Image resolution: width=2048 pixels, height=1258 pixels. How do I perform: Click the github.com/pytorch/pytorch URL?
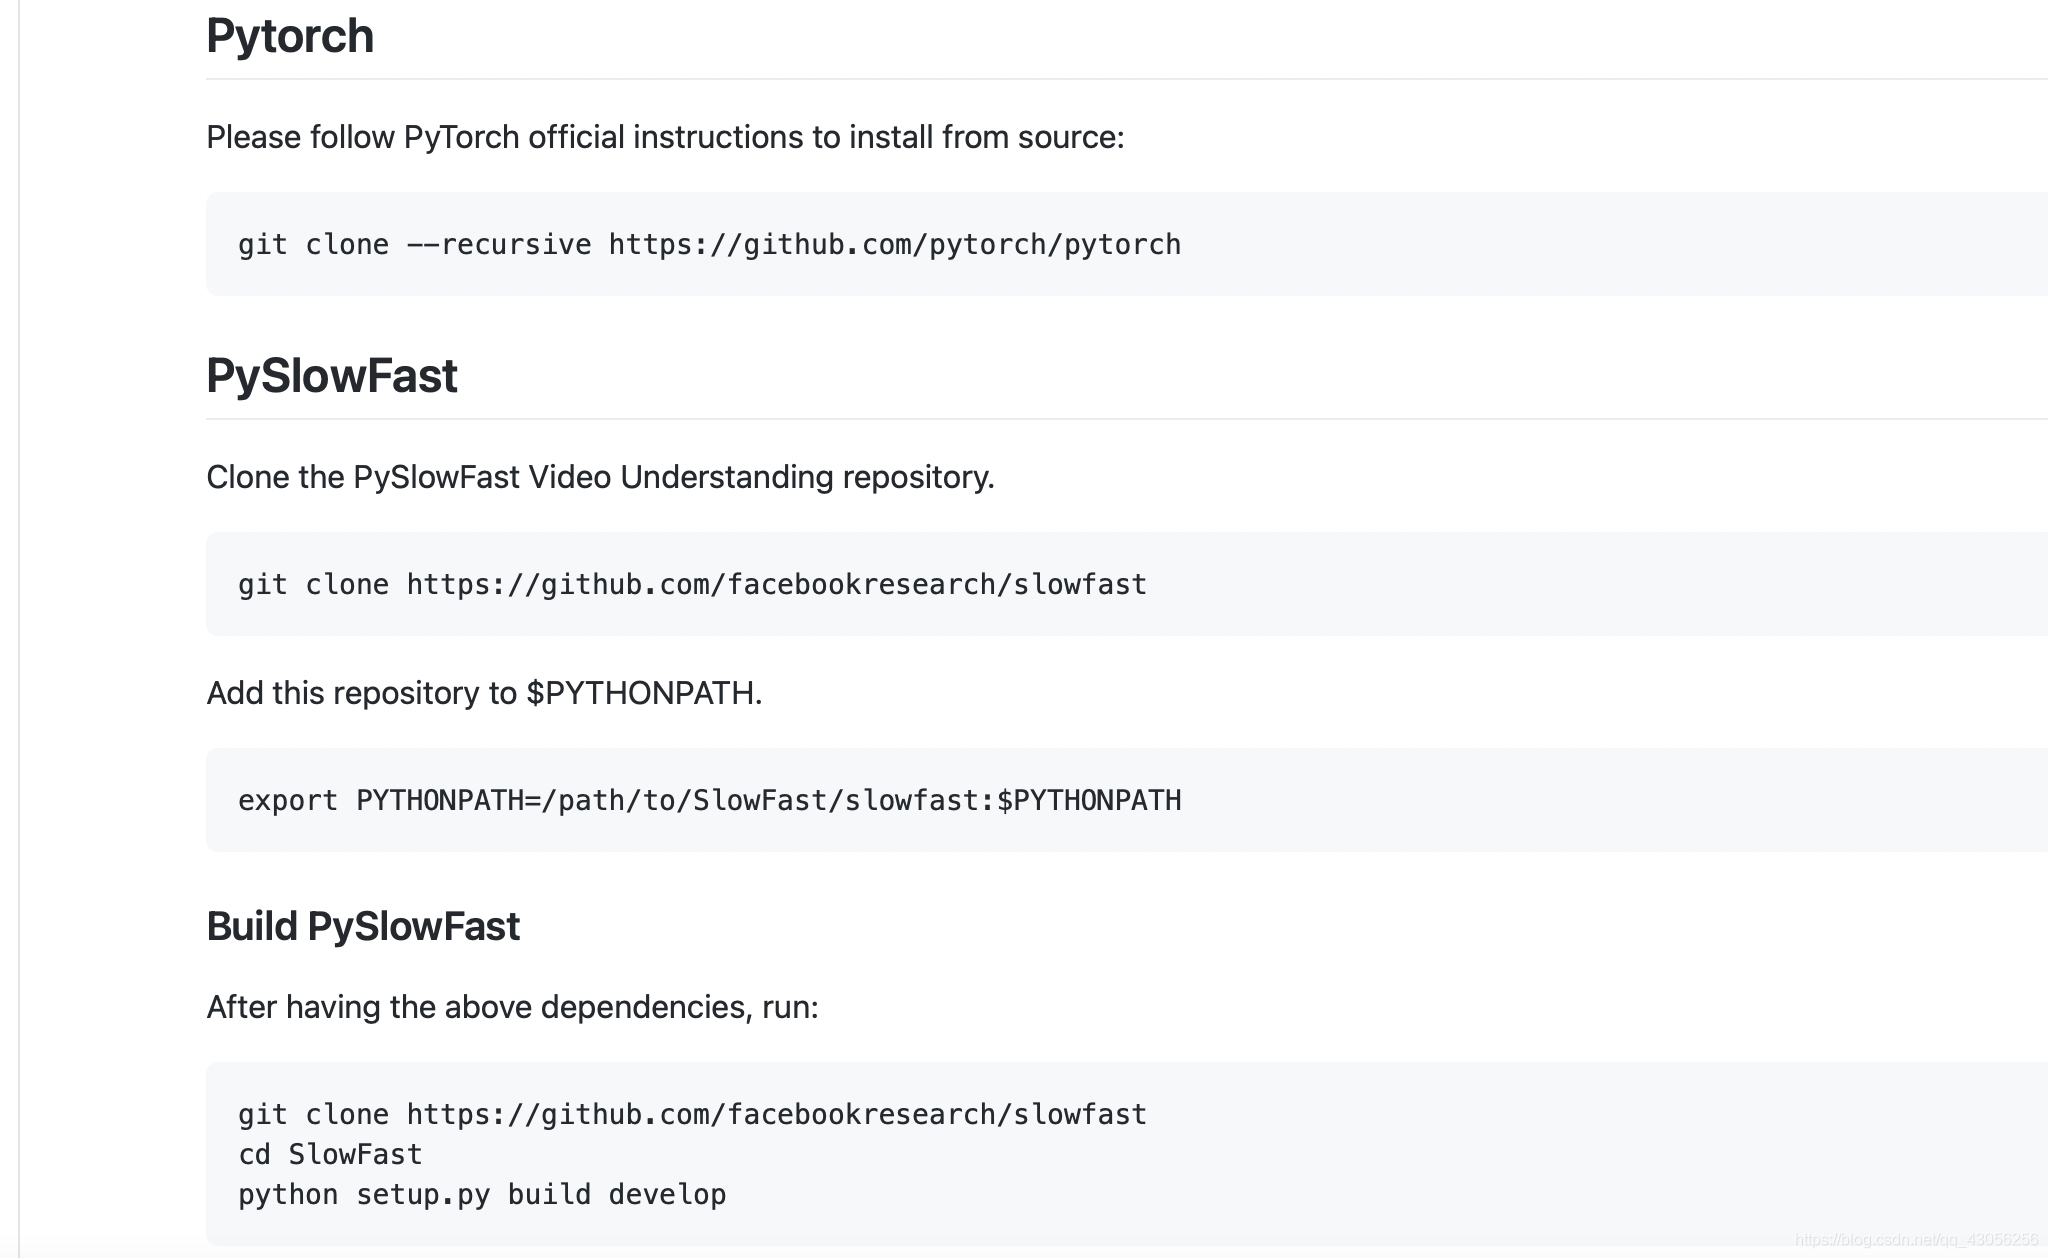(x=894, y=245)
